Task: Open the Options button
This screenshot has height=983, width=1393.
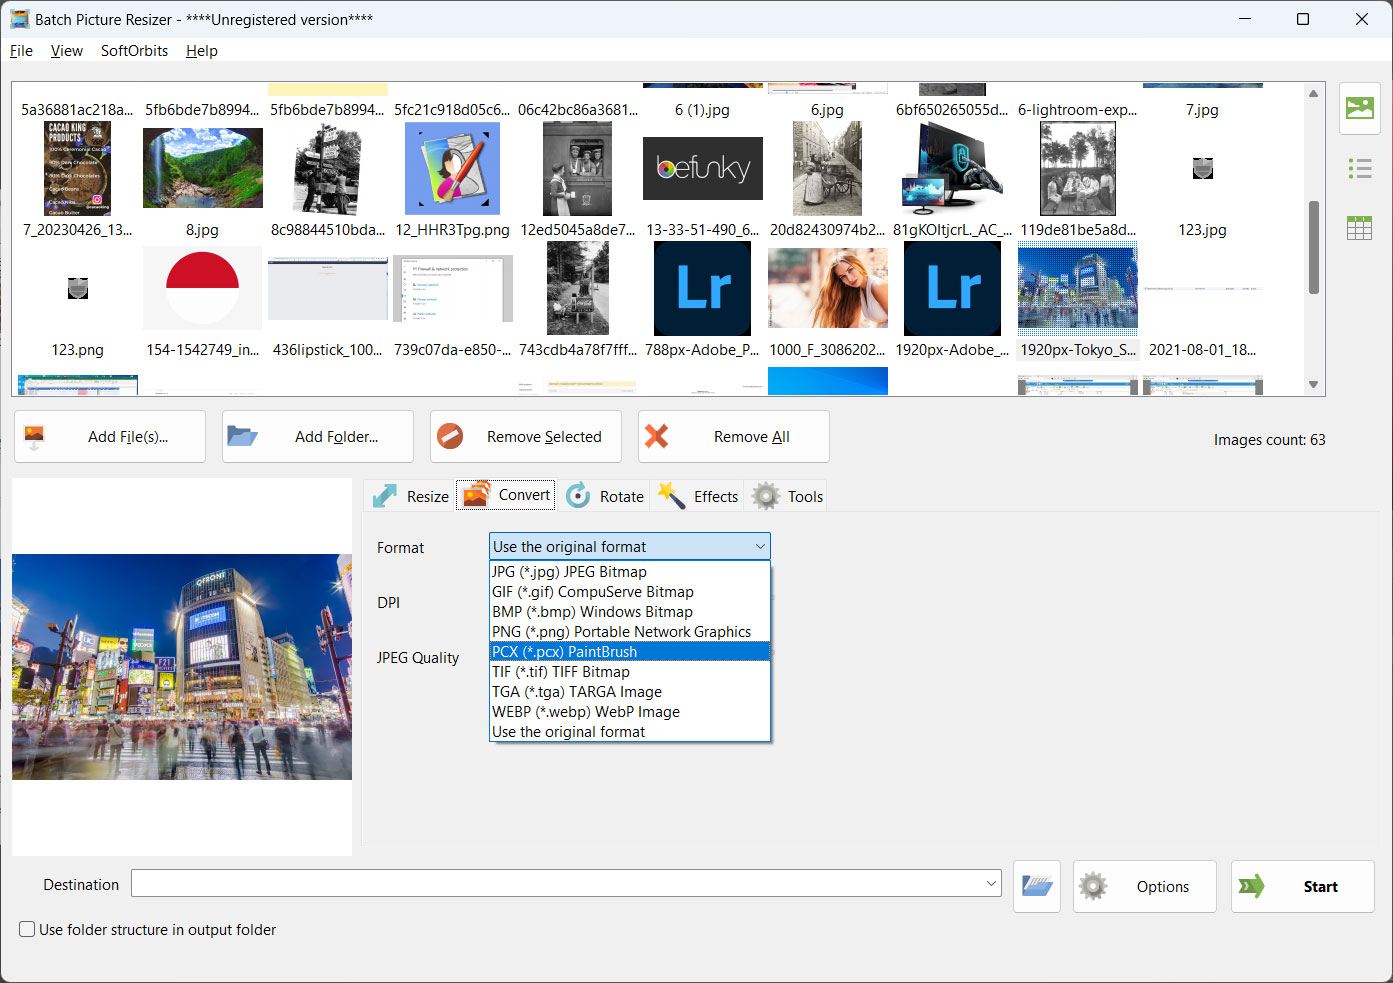Action: click(1145, 886)
